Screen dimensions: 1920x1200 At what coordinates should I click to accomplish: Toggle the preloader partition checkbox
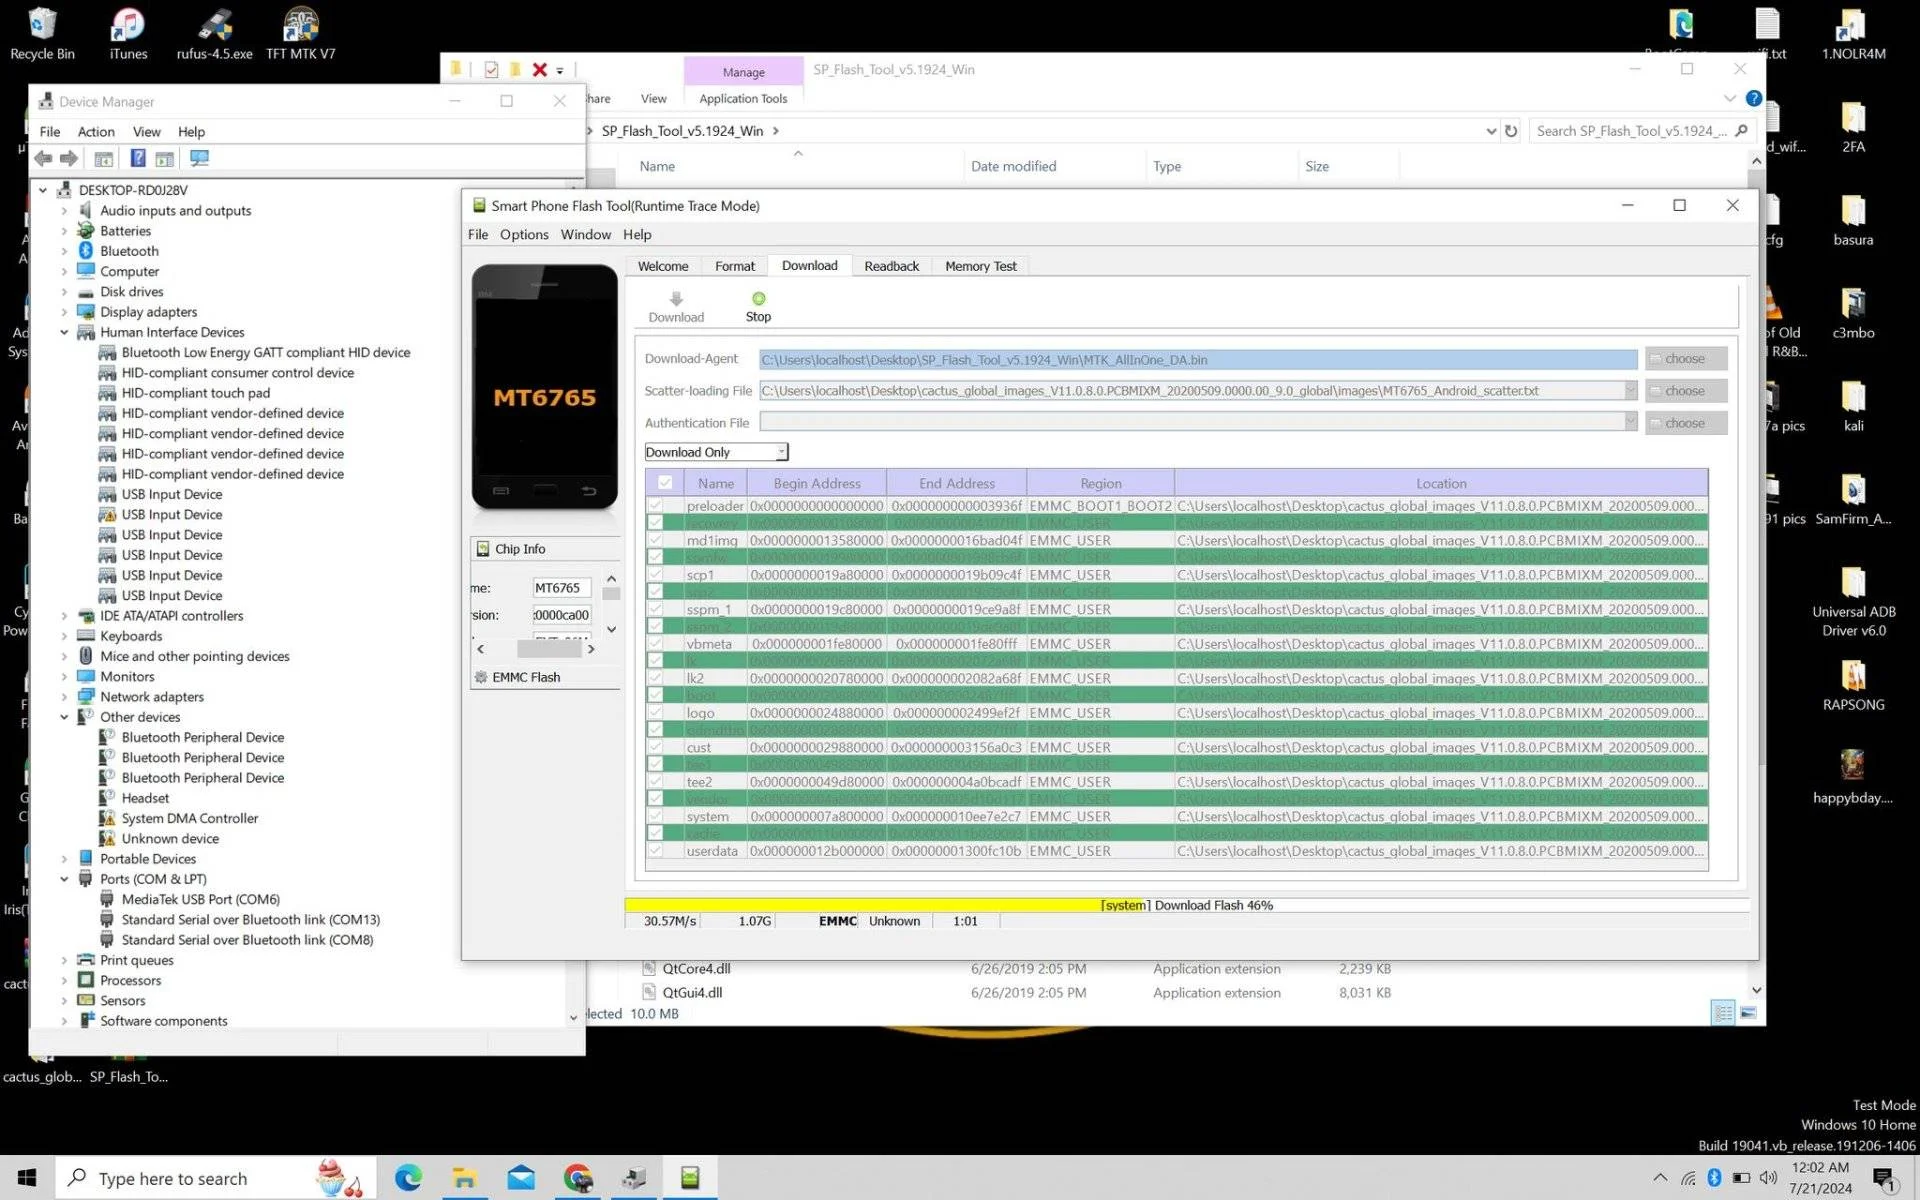click(655, 506)
